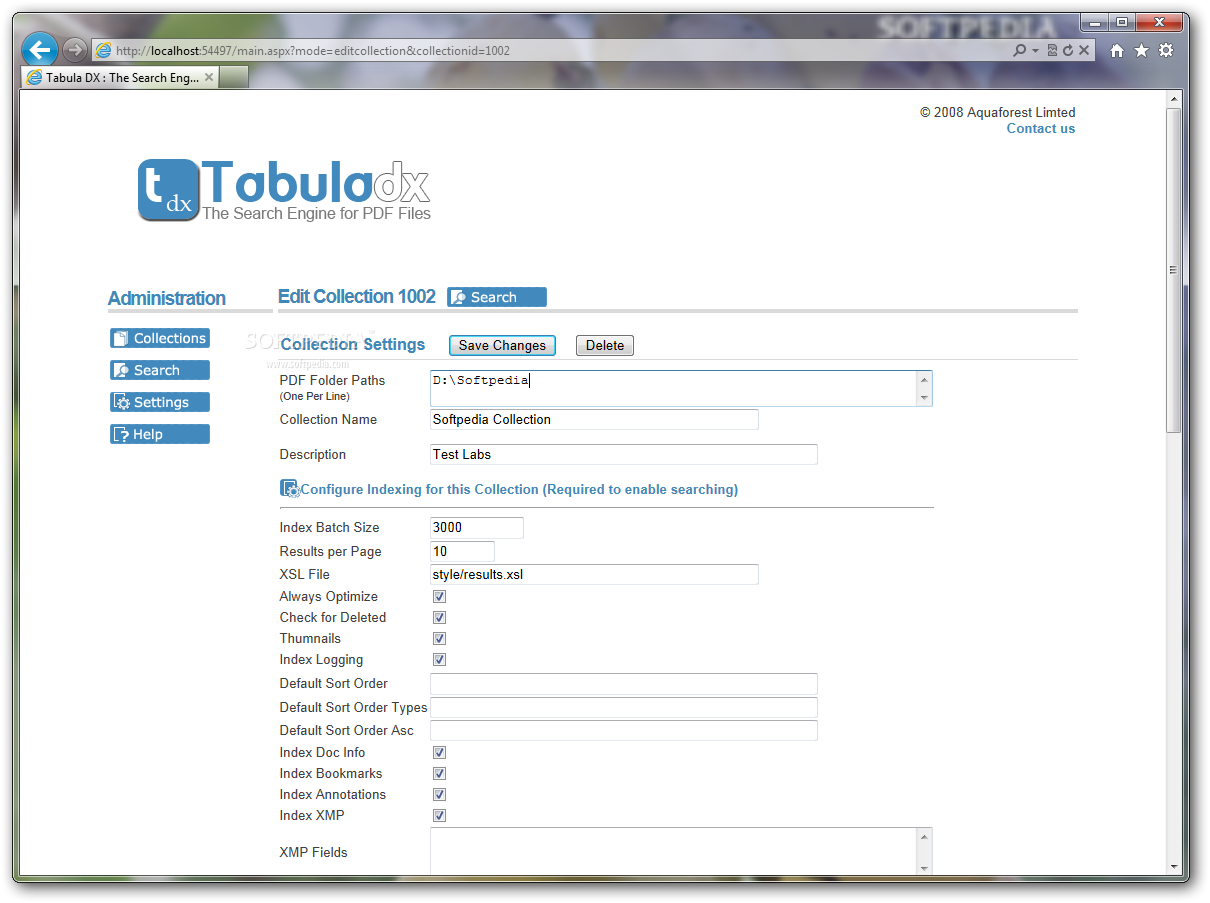
Task: Toggle the Index Logging checkbox
Action: point(439,659)
